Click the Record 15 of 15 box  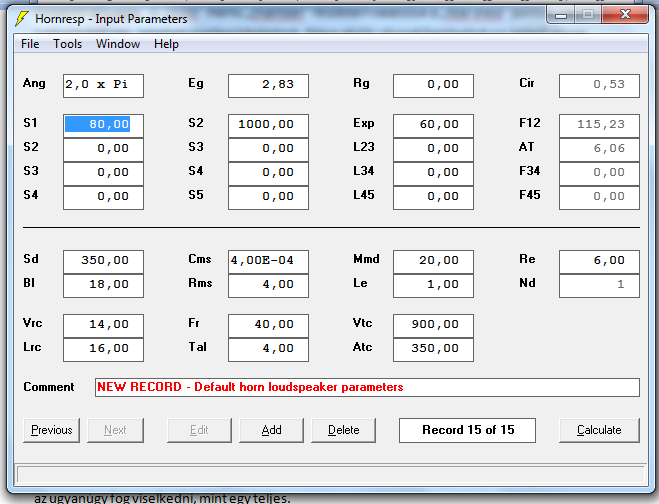coord(467,430)
